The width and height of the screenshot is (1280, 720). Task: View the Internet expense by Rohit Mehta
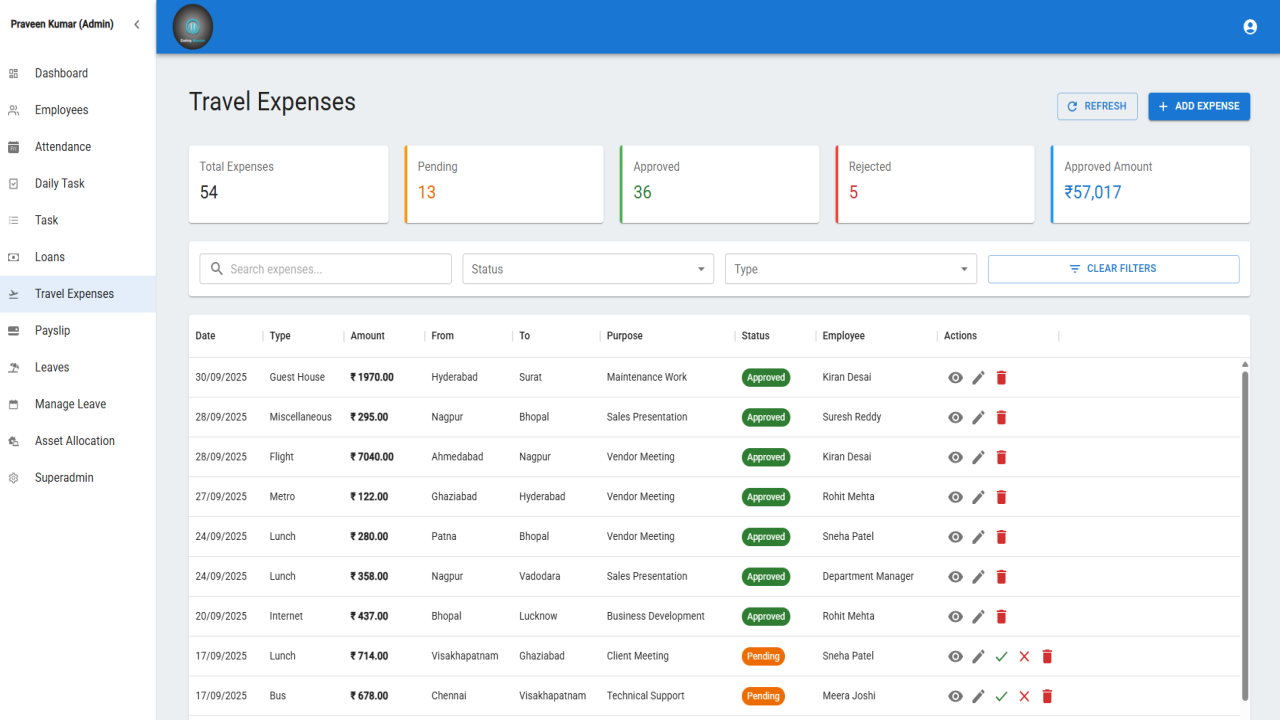coord(955,617)
